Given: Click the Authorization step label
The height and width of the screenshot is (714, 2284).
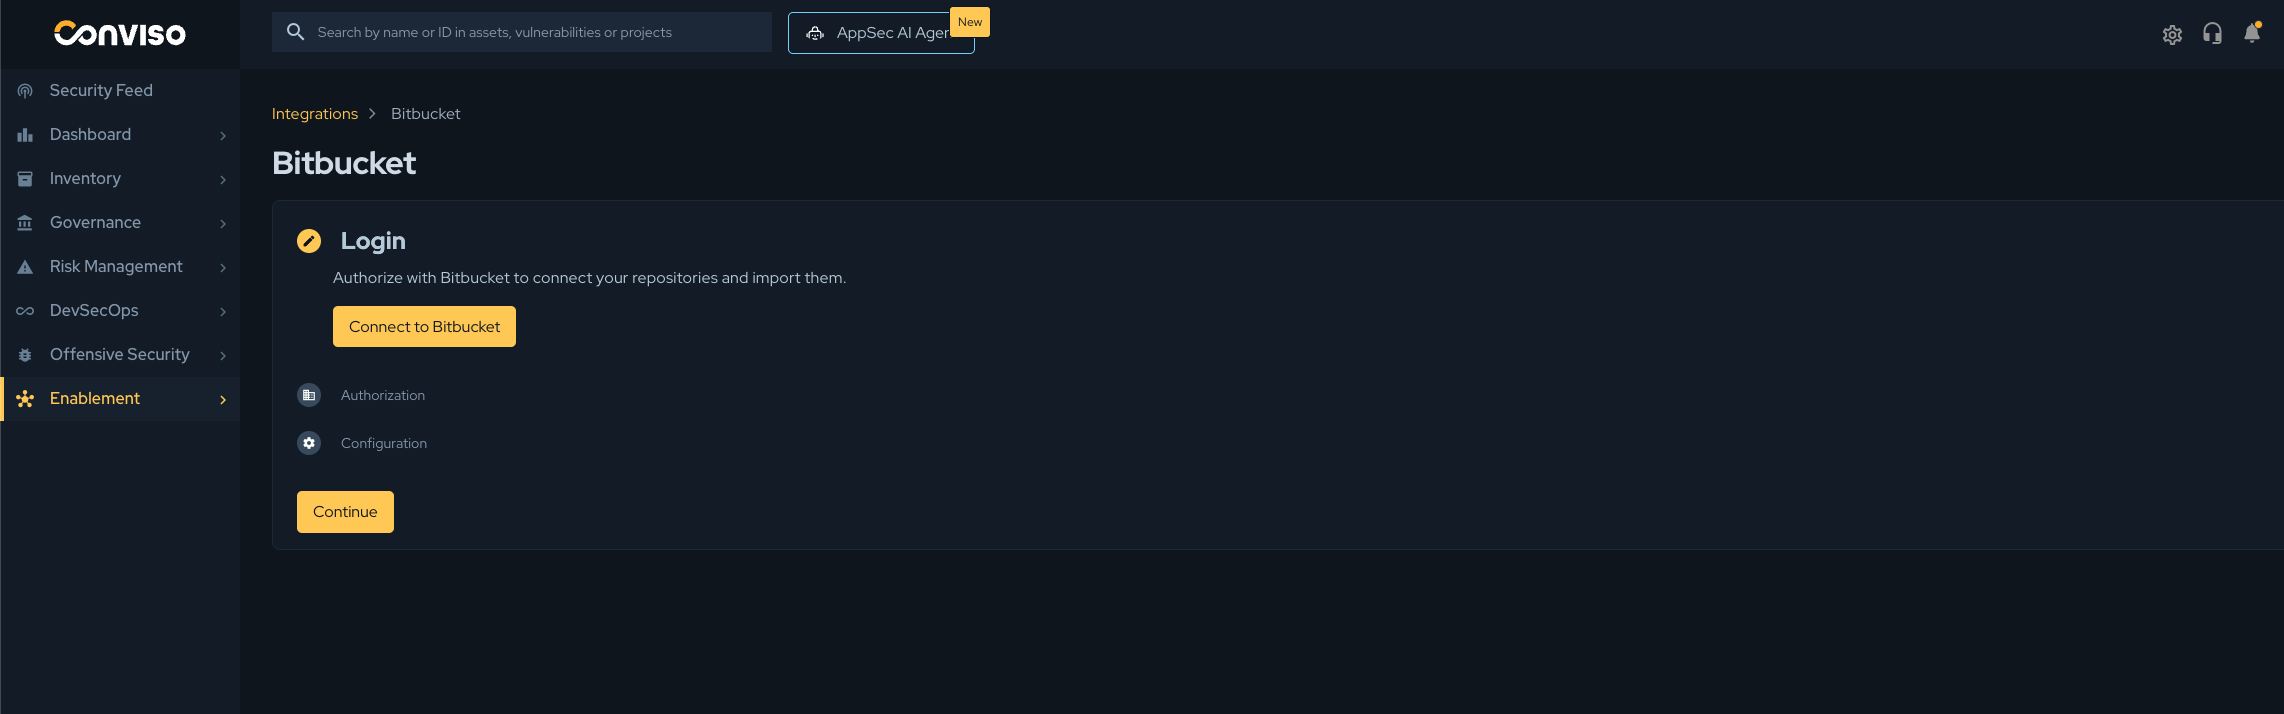Looking at the screenshot, I should pyautogui.click(x=383, y=395).
